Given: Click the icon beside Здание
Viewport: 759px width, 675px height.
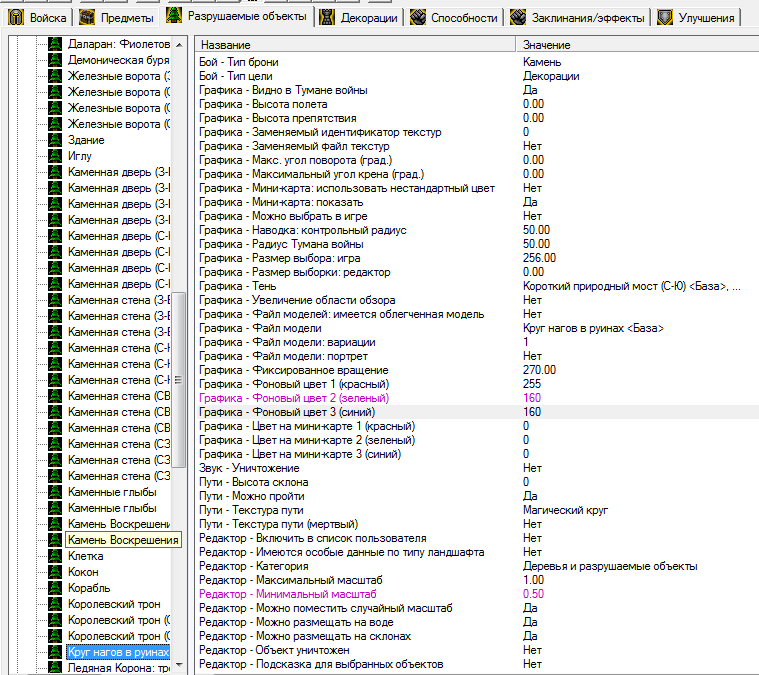Looking at the screenshot, I should [55, 140].
